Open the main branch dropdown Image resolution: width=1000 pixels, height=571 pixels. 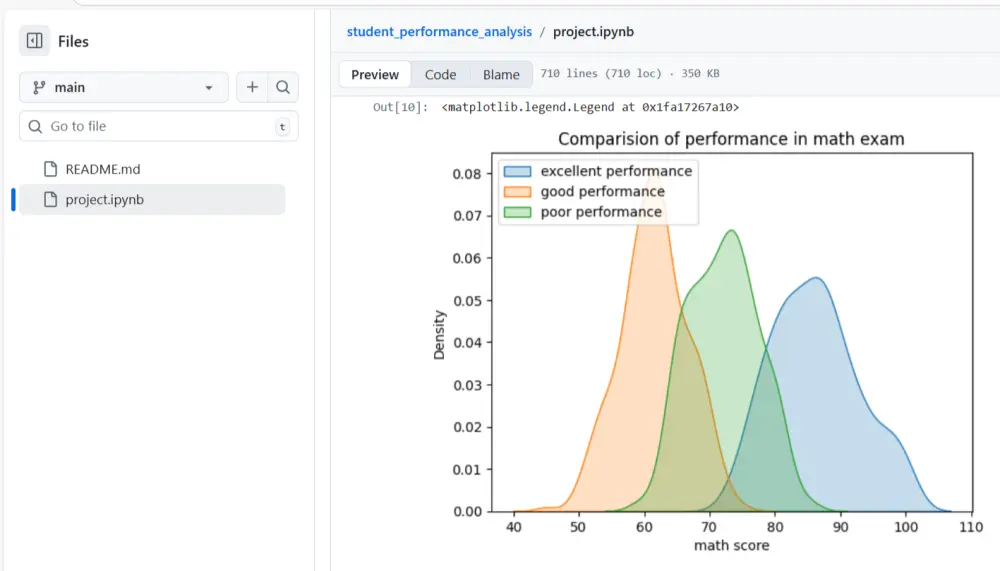click(124, 87)
